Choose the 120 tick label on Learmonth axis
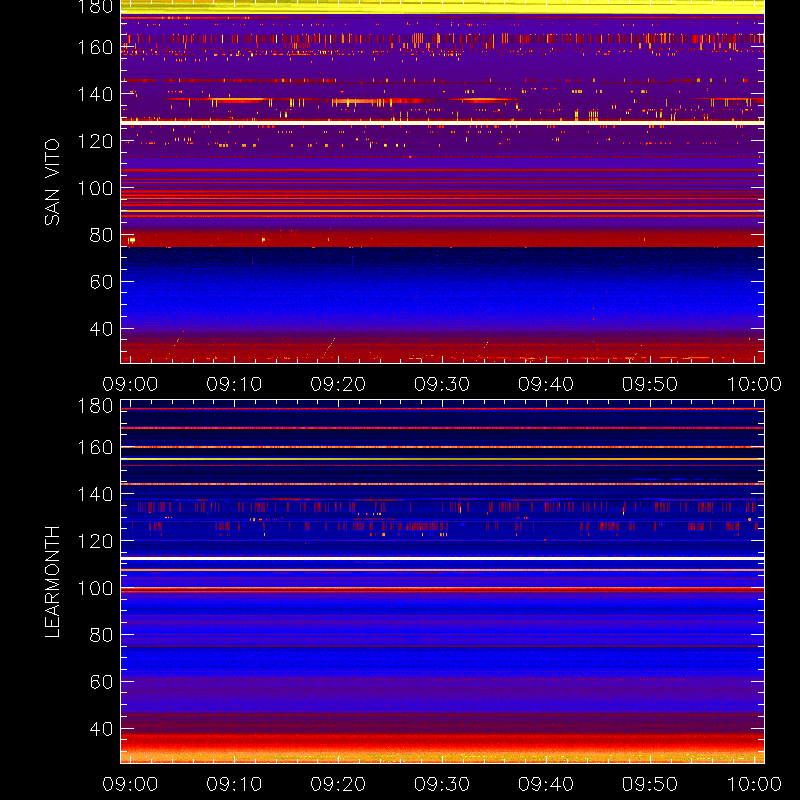 tap(95, 541)
